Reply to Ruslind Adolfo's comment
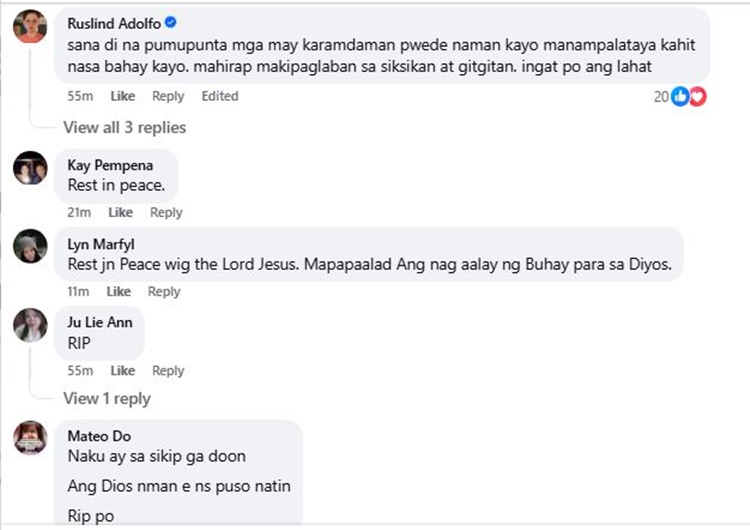 coord(168,96)
